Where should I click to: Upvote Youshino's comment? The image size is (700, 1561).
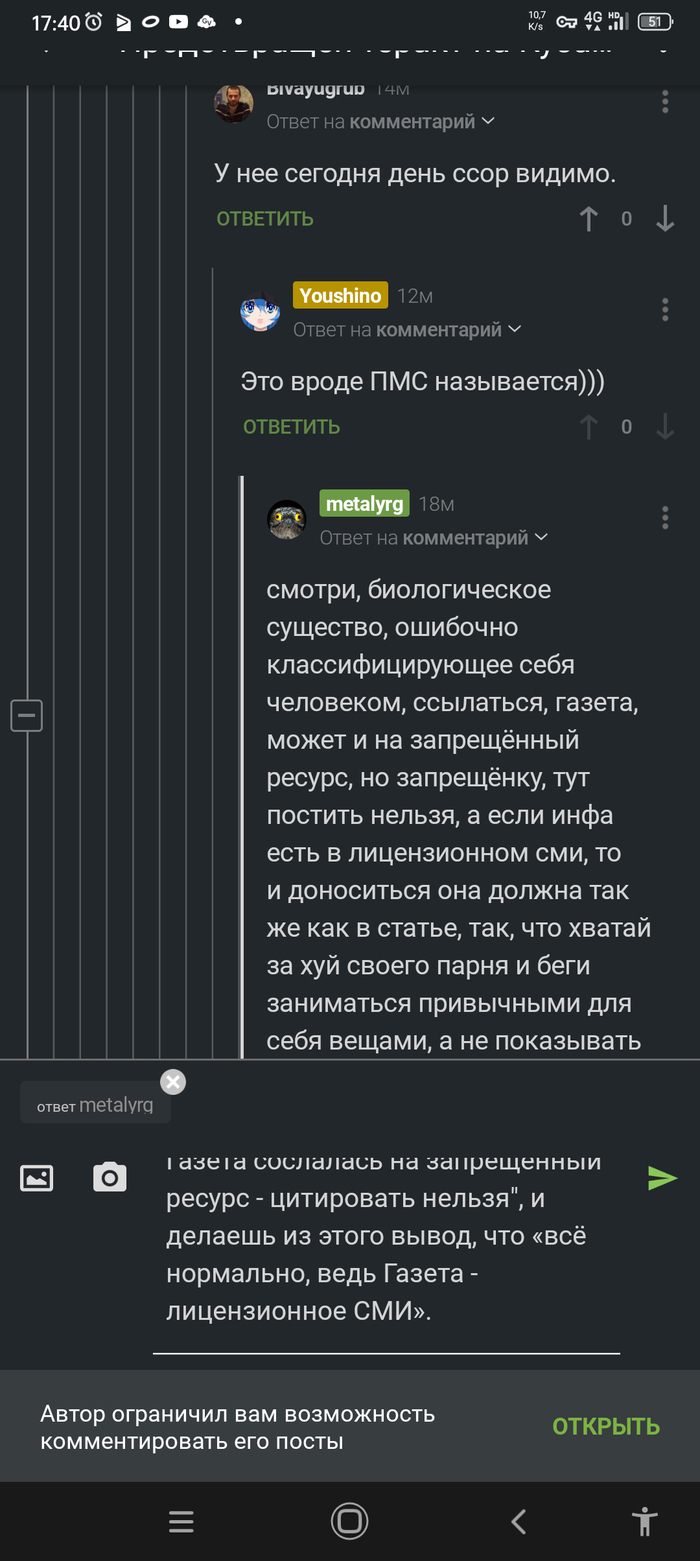point(589,427)
